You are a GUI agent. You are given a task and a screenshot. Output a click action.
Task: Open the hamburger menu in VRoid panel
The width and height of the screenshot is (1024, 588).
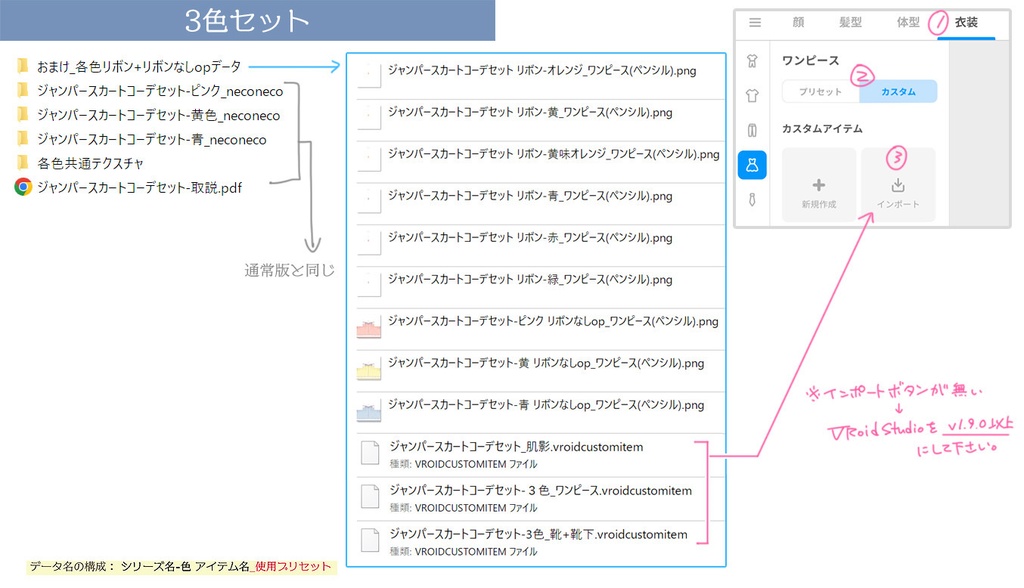point(754,22)
